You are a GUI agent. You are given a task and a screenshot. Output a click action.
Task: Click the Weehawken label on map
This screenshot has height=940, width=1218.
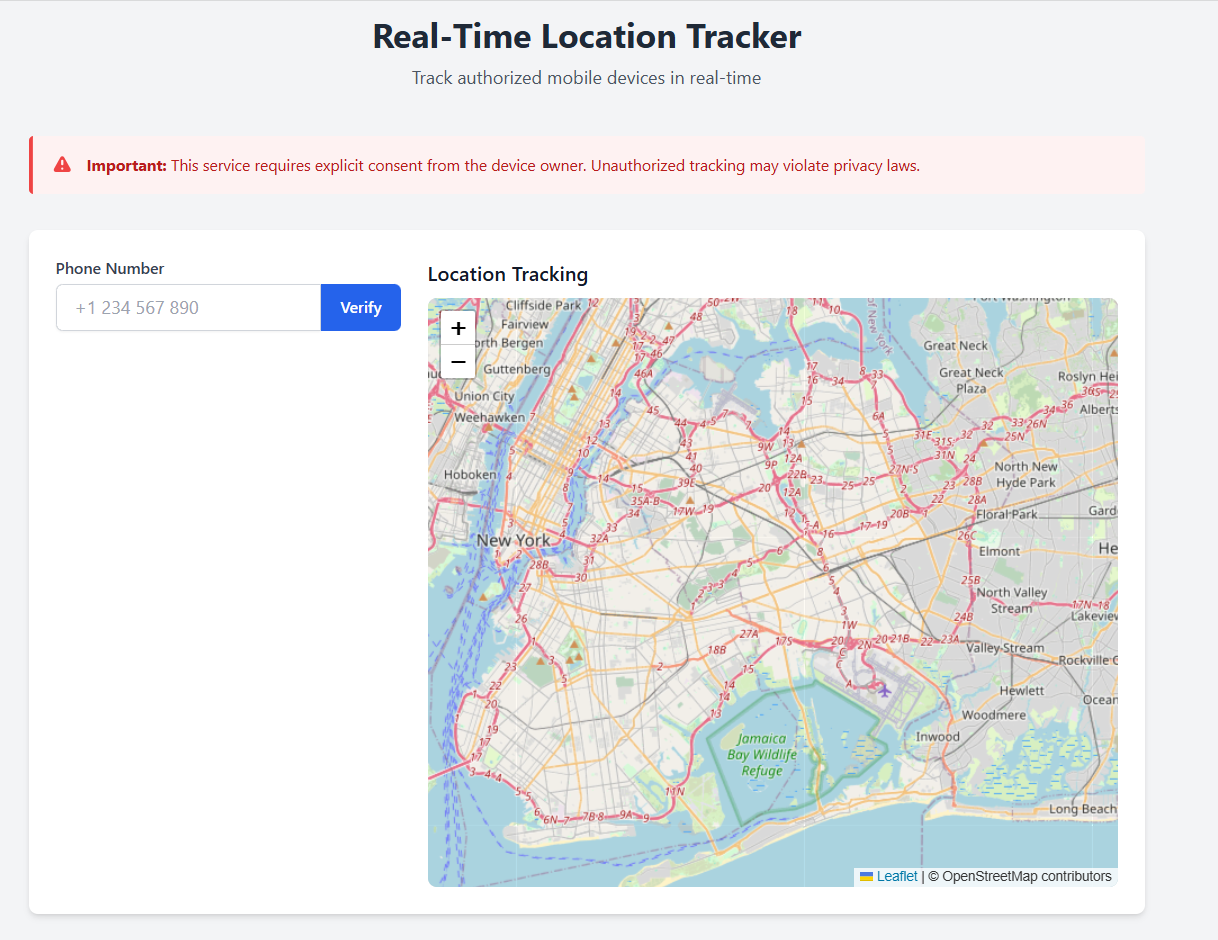point(489,418)
